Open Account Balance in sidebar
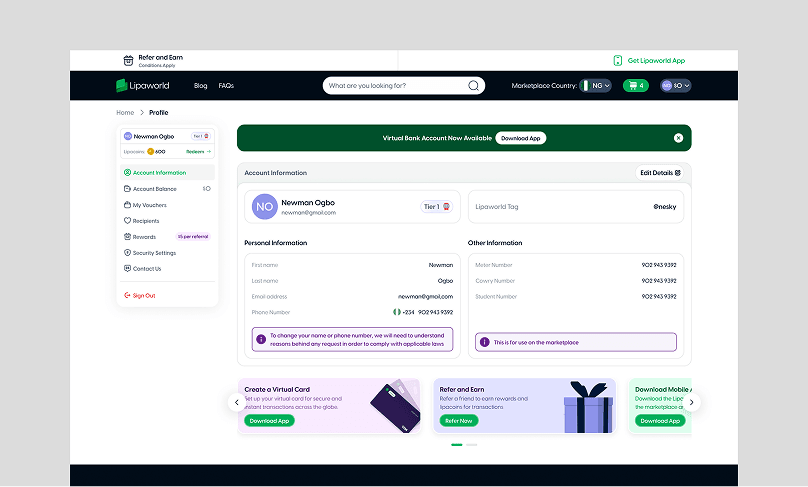The width and height of the screenshot is (808, 487). tap(167, 189)
